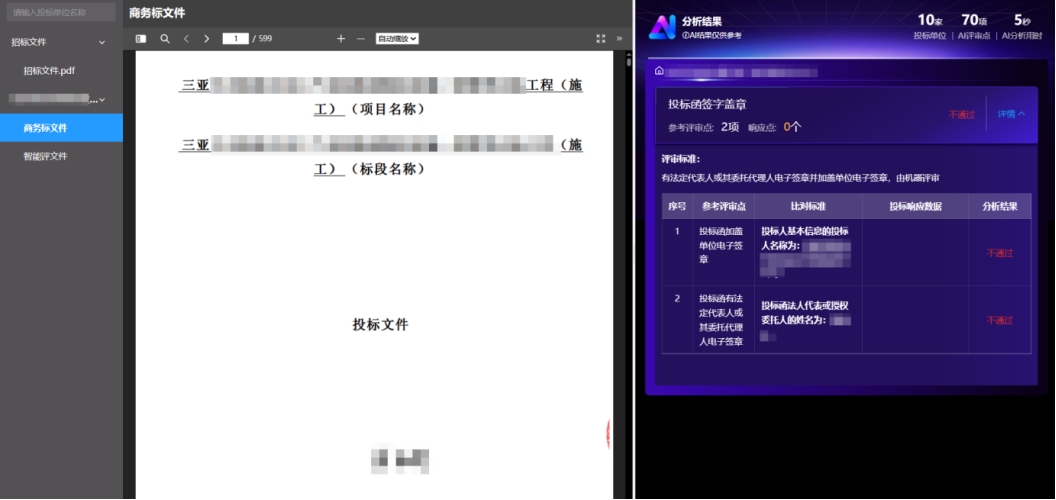This screenshot has height=500, width=1056.
Task: Click info icon beside AI结果仅供参考
Action: point(685,35)
